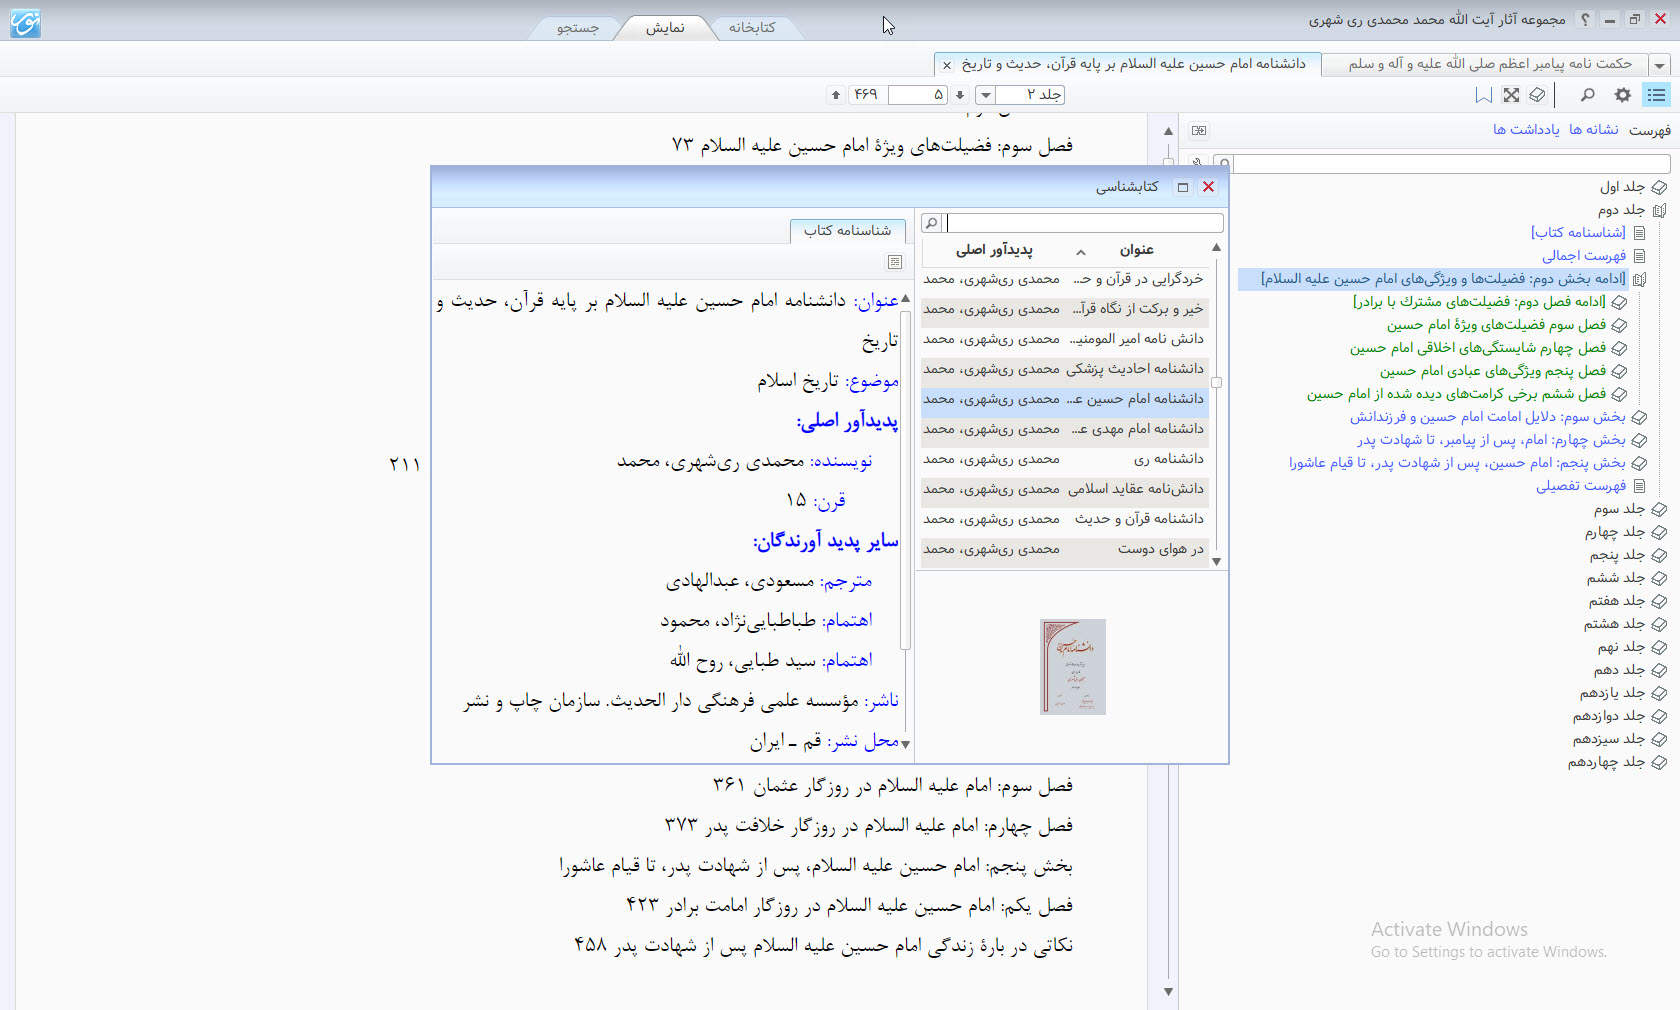Viewport: 1680px width, 1010px height.
Task: Click the page icon beside فهرست اجمالی
Action: point(1639,255)
